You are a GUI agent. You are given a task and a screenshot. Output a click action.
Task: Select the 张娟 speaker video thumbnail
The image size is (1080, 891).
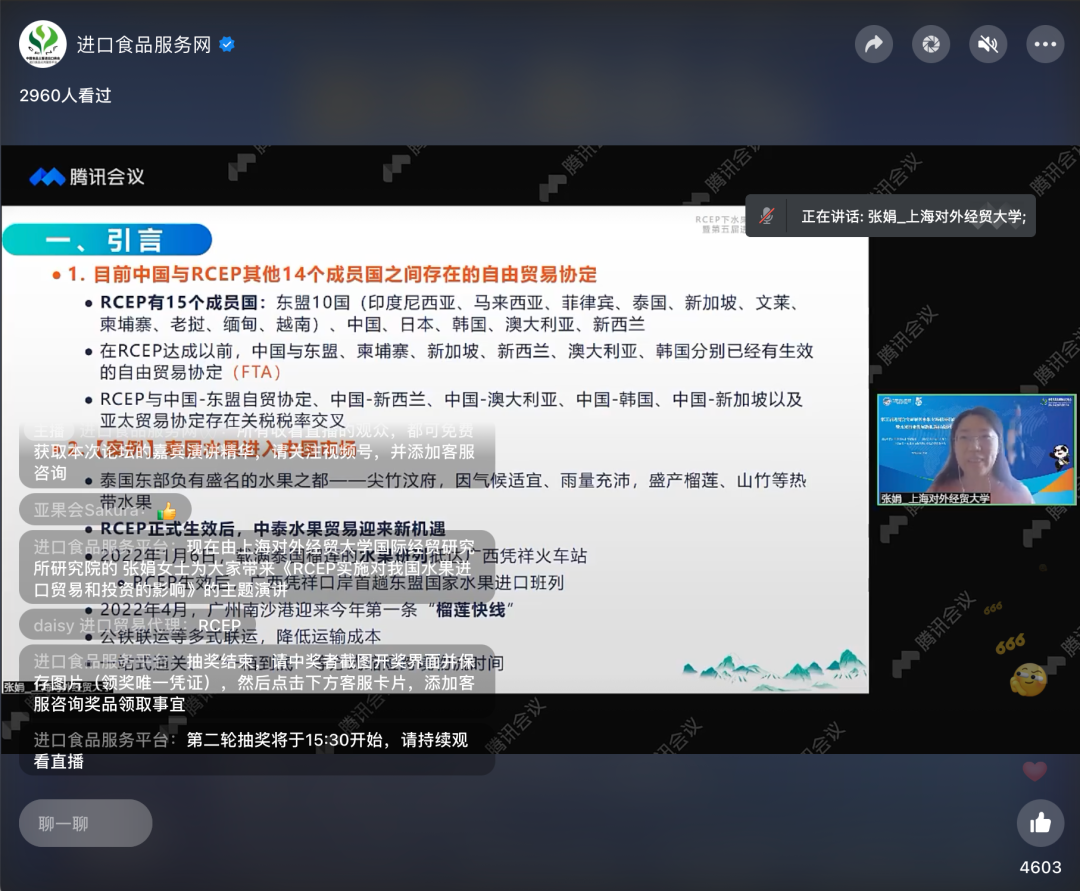[x=976, y=450]
